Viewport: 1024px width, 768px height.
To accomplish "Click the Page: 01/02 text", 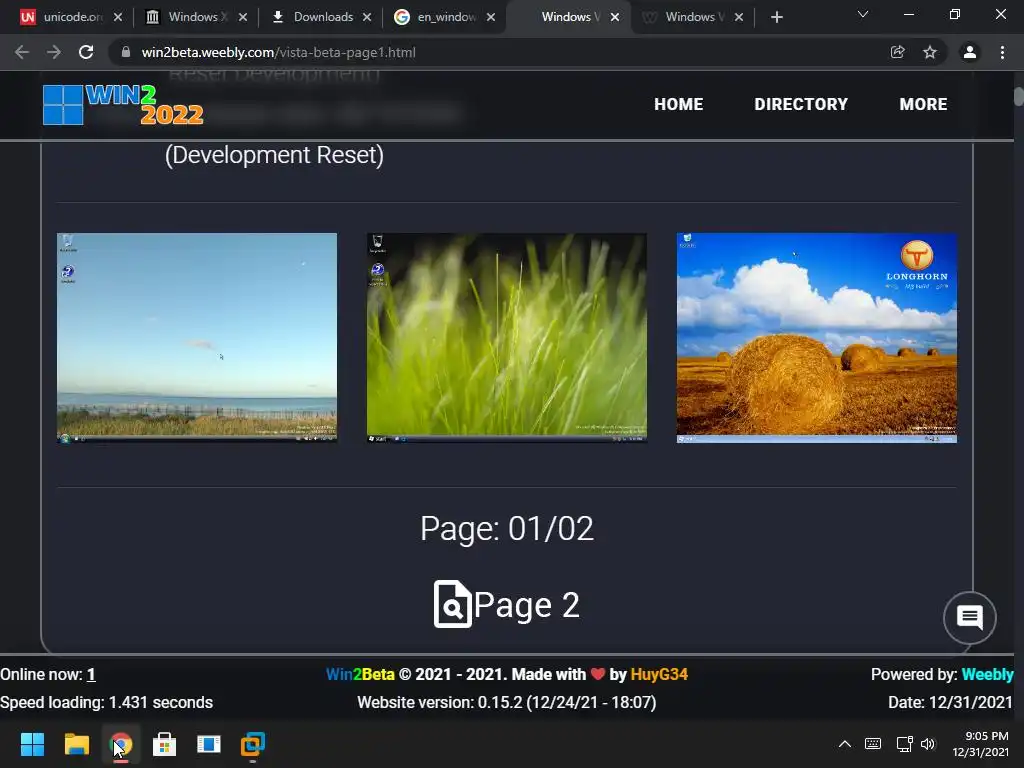I will click(x=507, y=528).
